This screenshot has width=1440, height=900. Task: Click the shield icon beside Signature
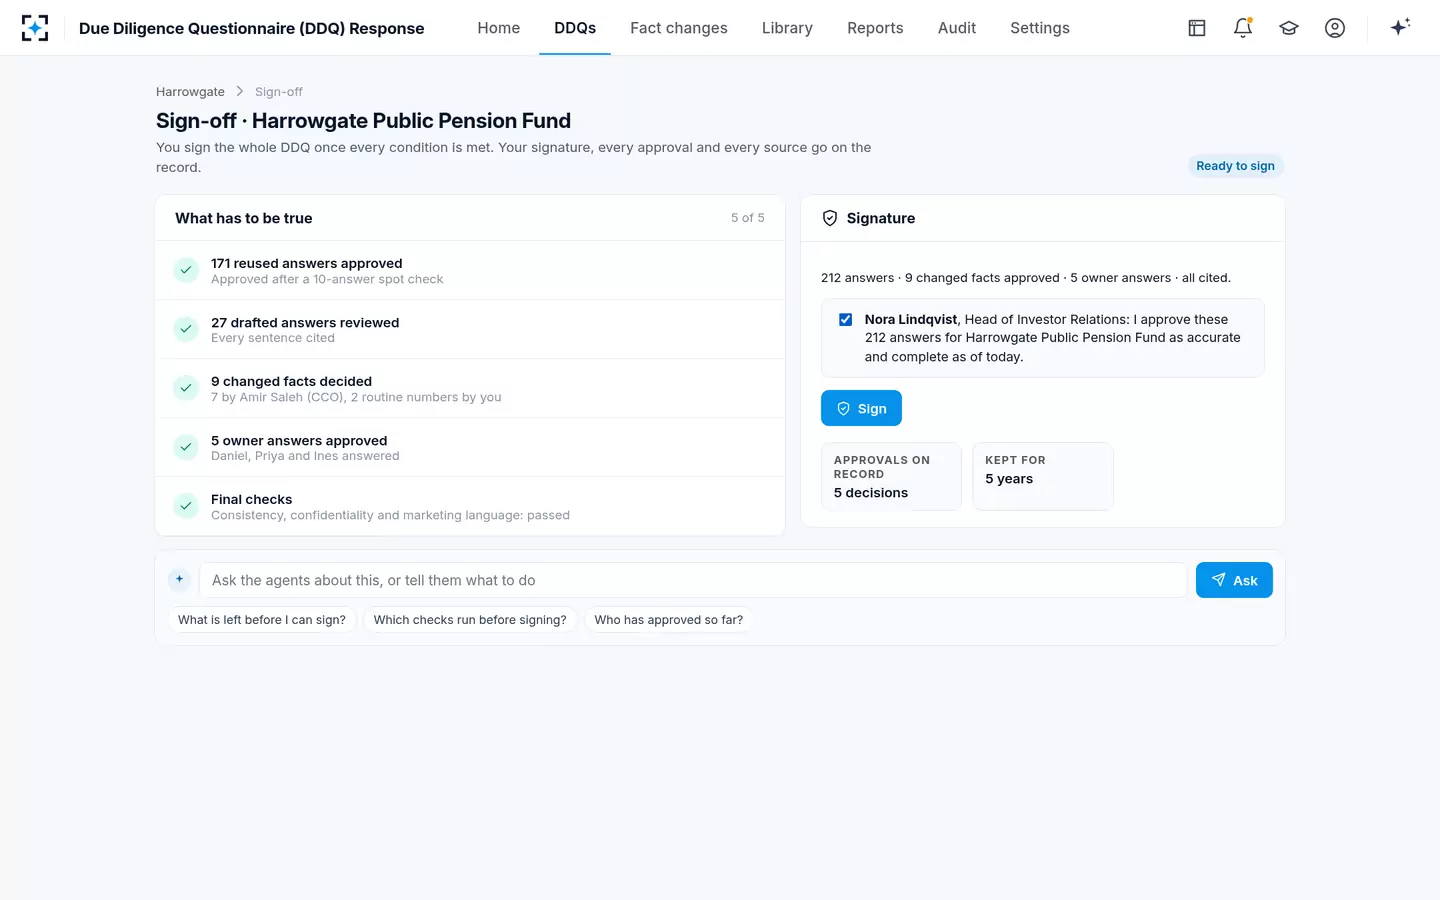click(830, 218)
